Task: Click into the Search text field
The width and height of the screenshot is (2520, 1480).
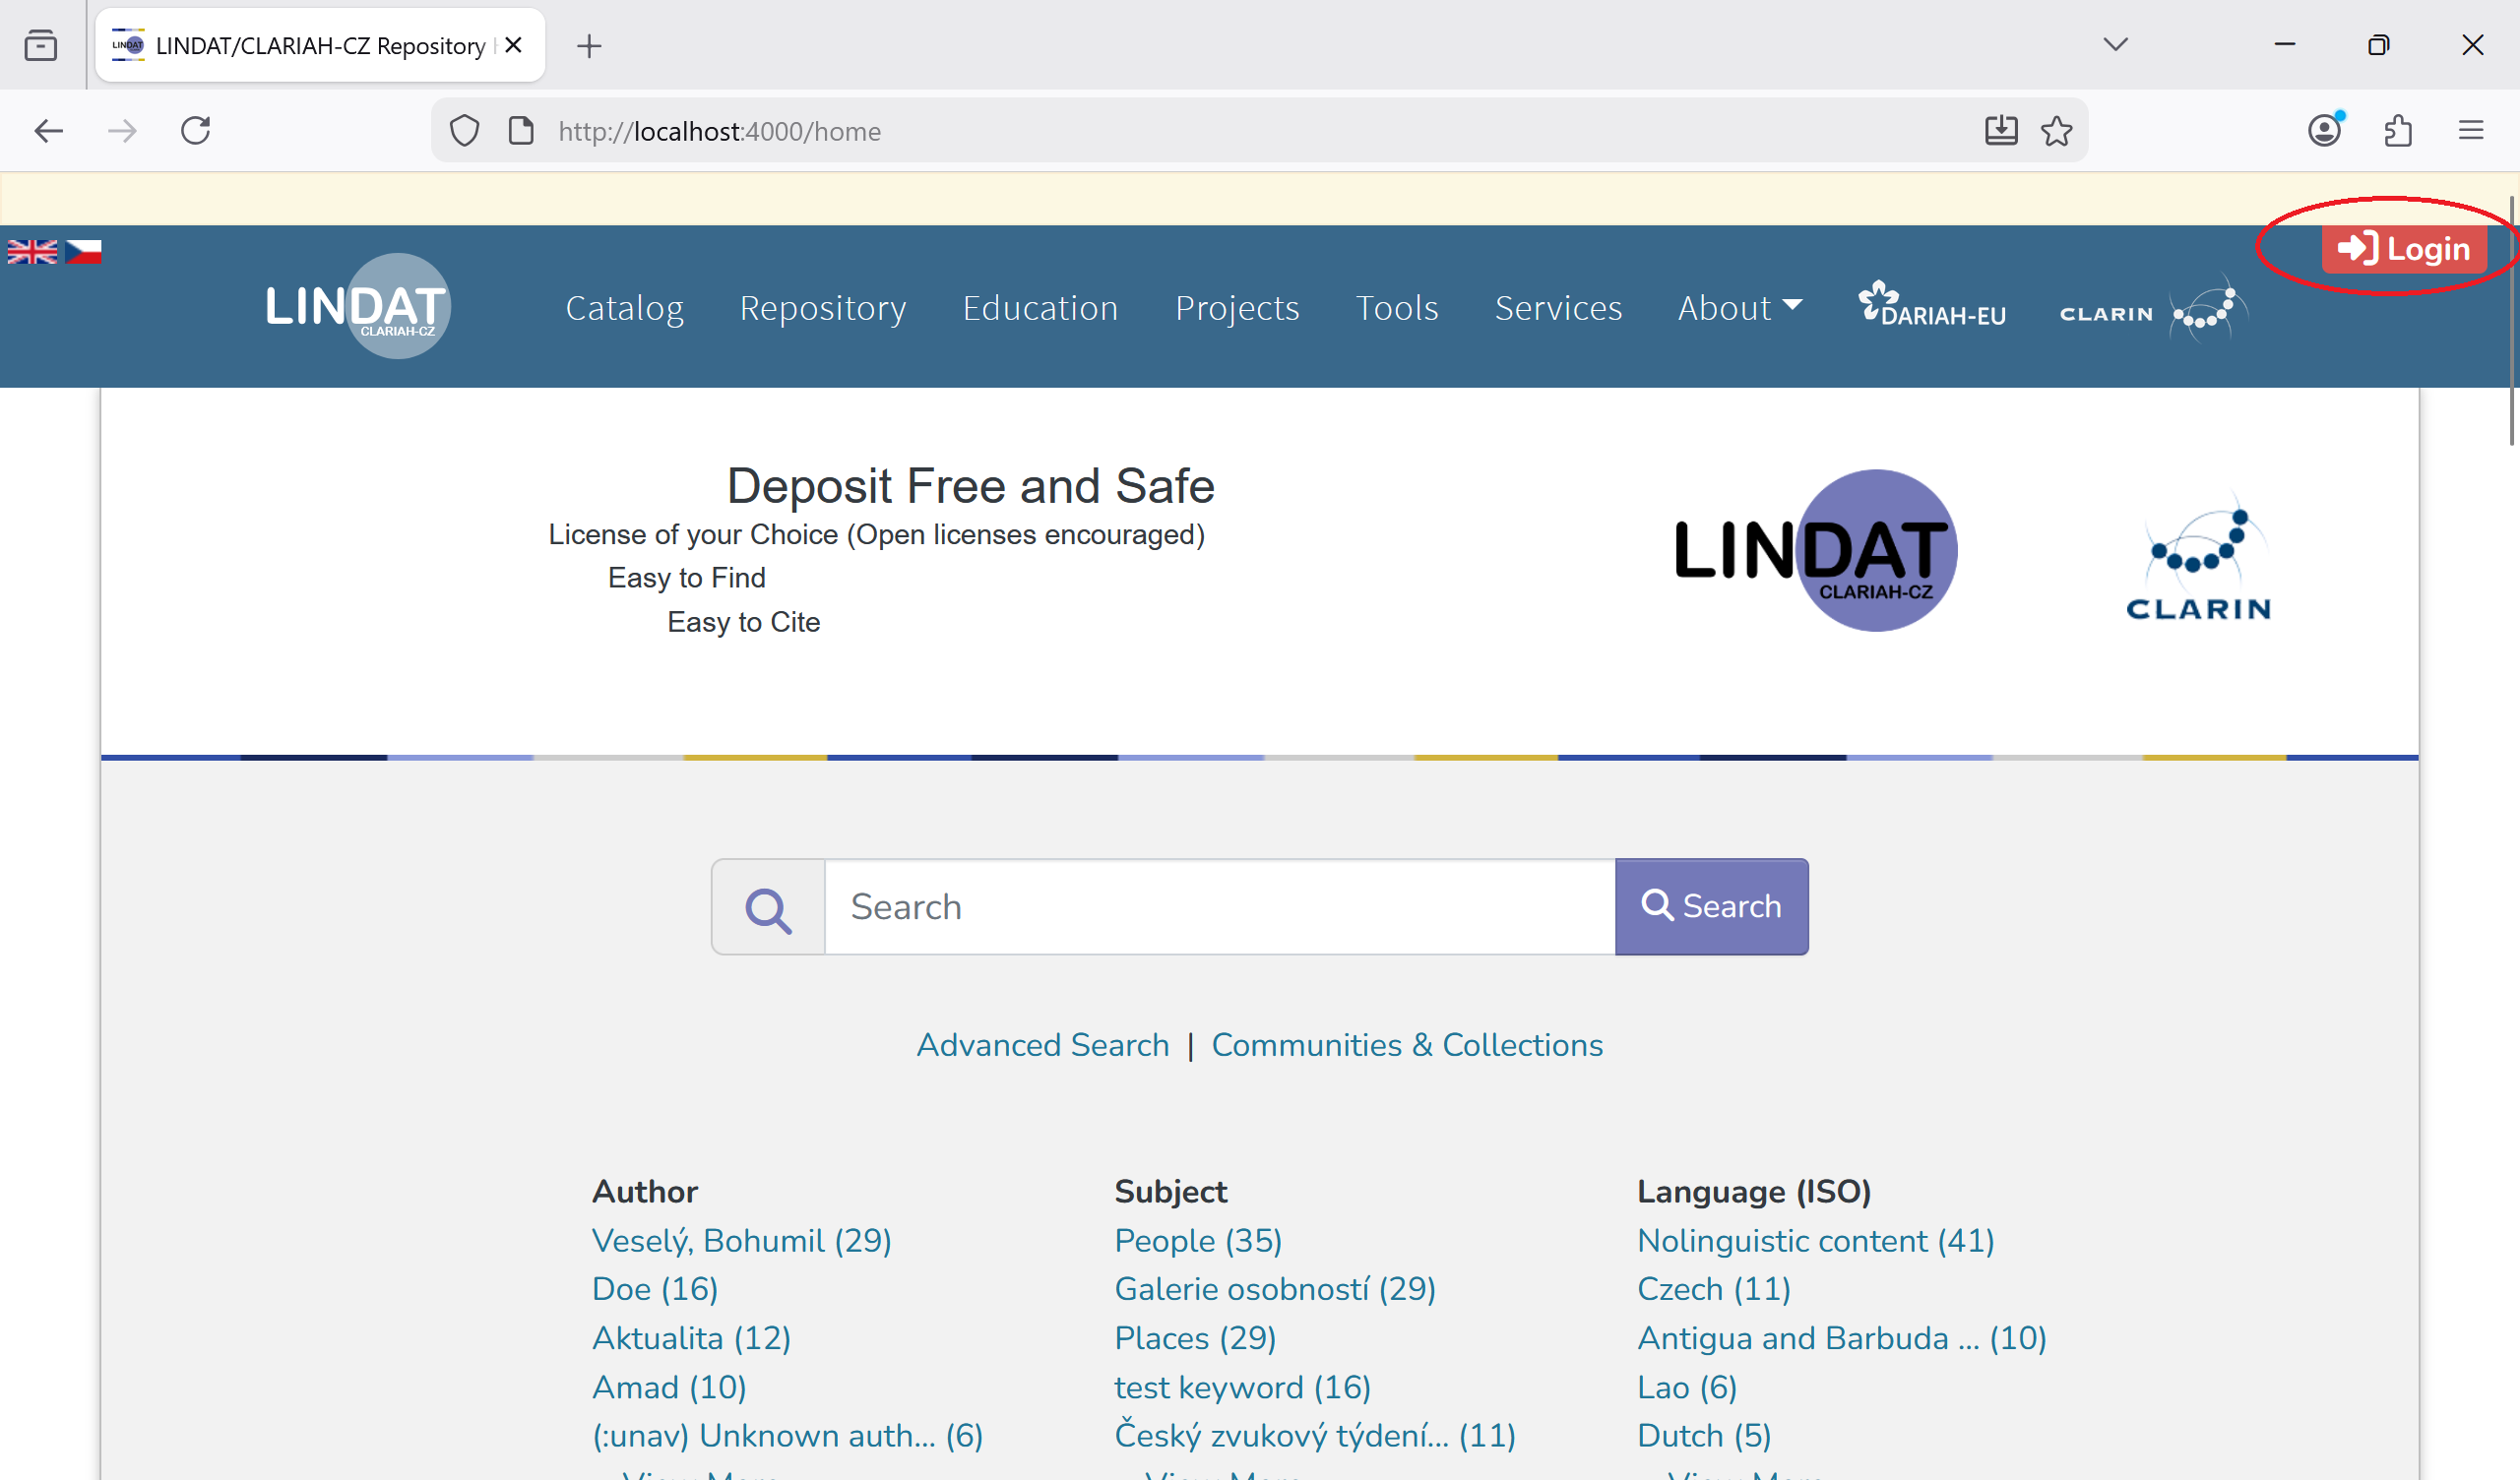Action: [x=1220, y=907]
